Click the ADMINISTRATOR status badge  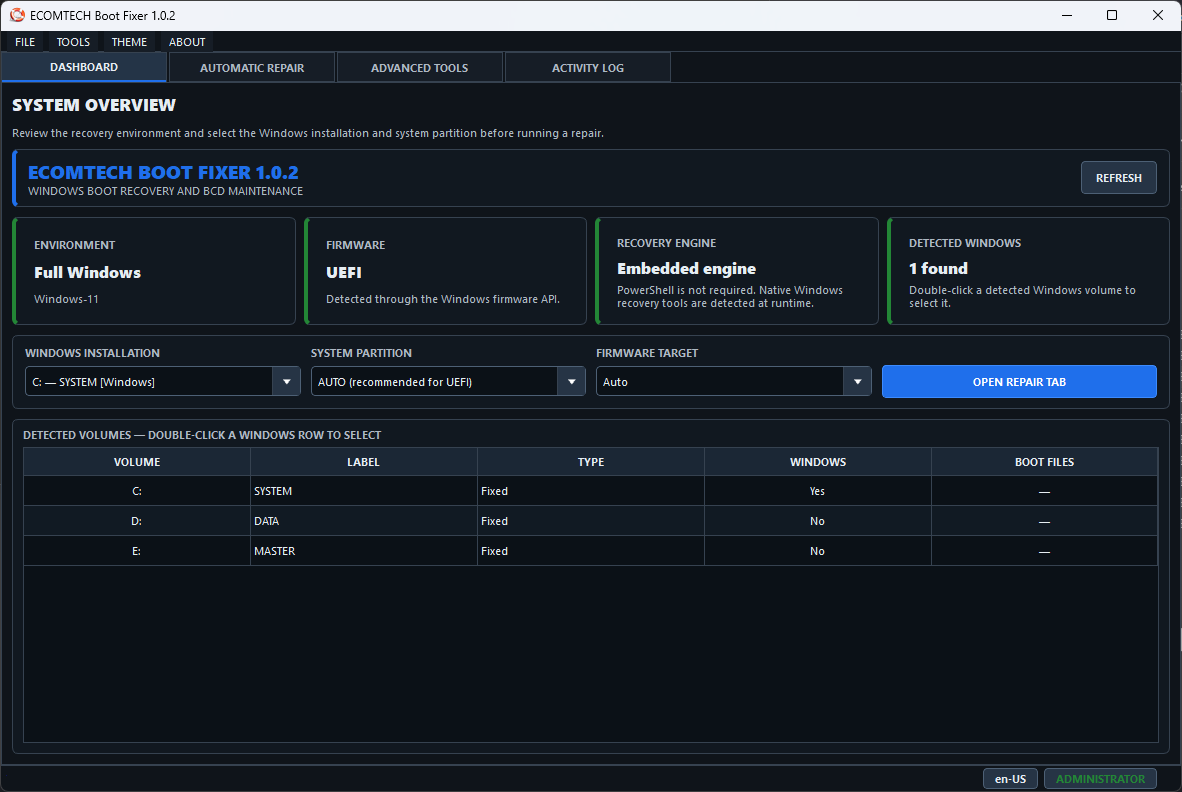tap(1100, 778)
